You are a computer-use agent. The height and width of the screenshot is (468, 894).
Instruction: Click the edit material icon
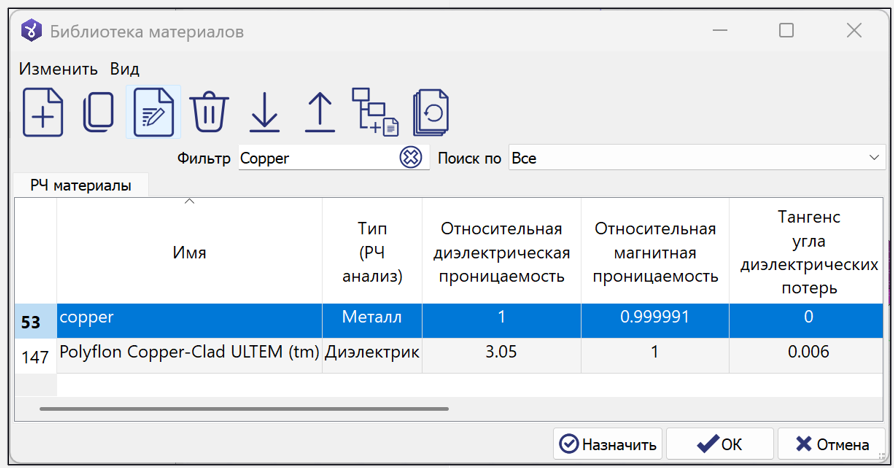click(x=153, y=111)
